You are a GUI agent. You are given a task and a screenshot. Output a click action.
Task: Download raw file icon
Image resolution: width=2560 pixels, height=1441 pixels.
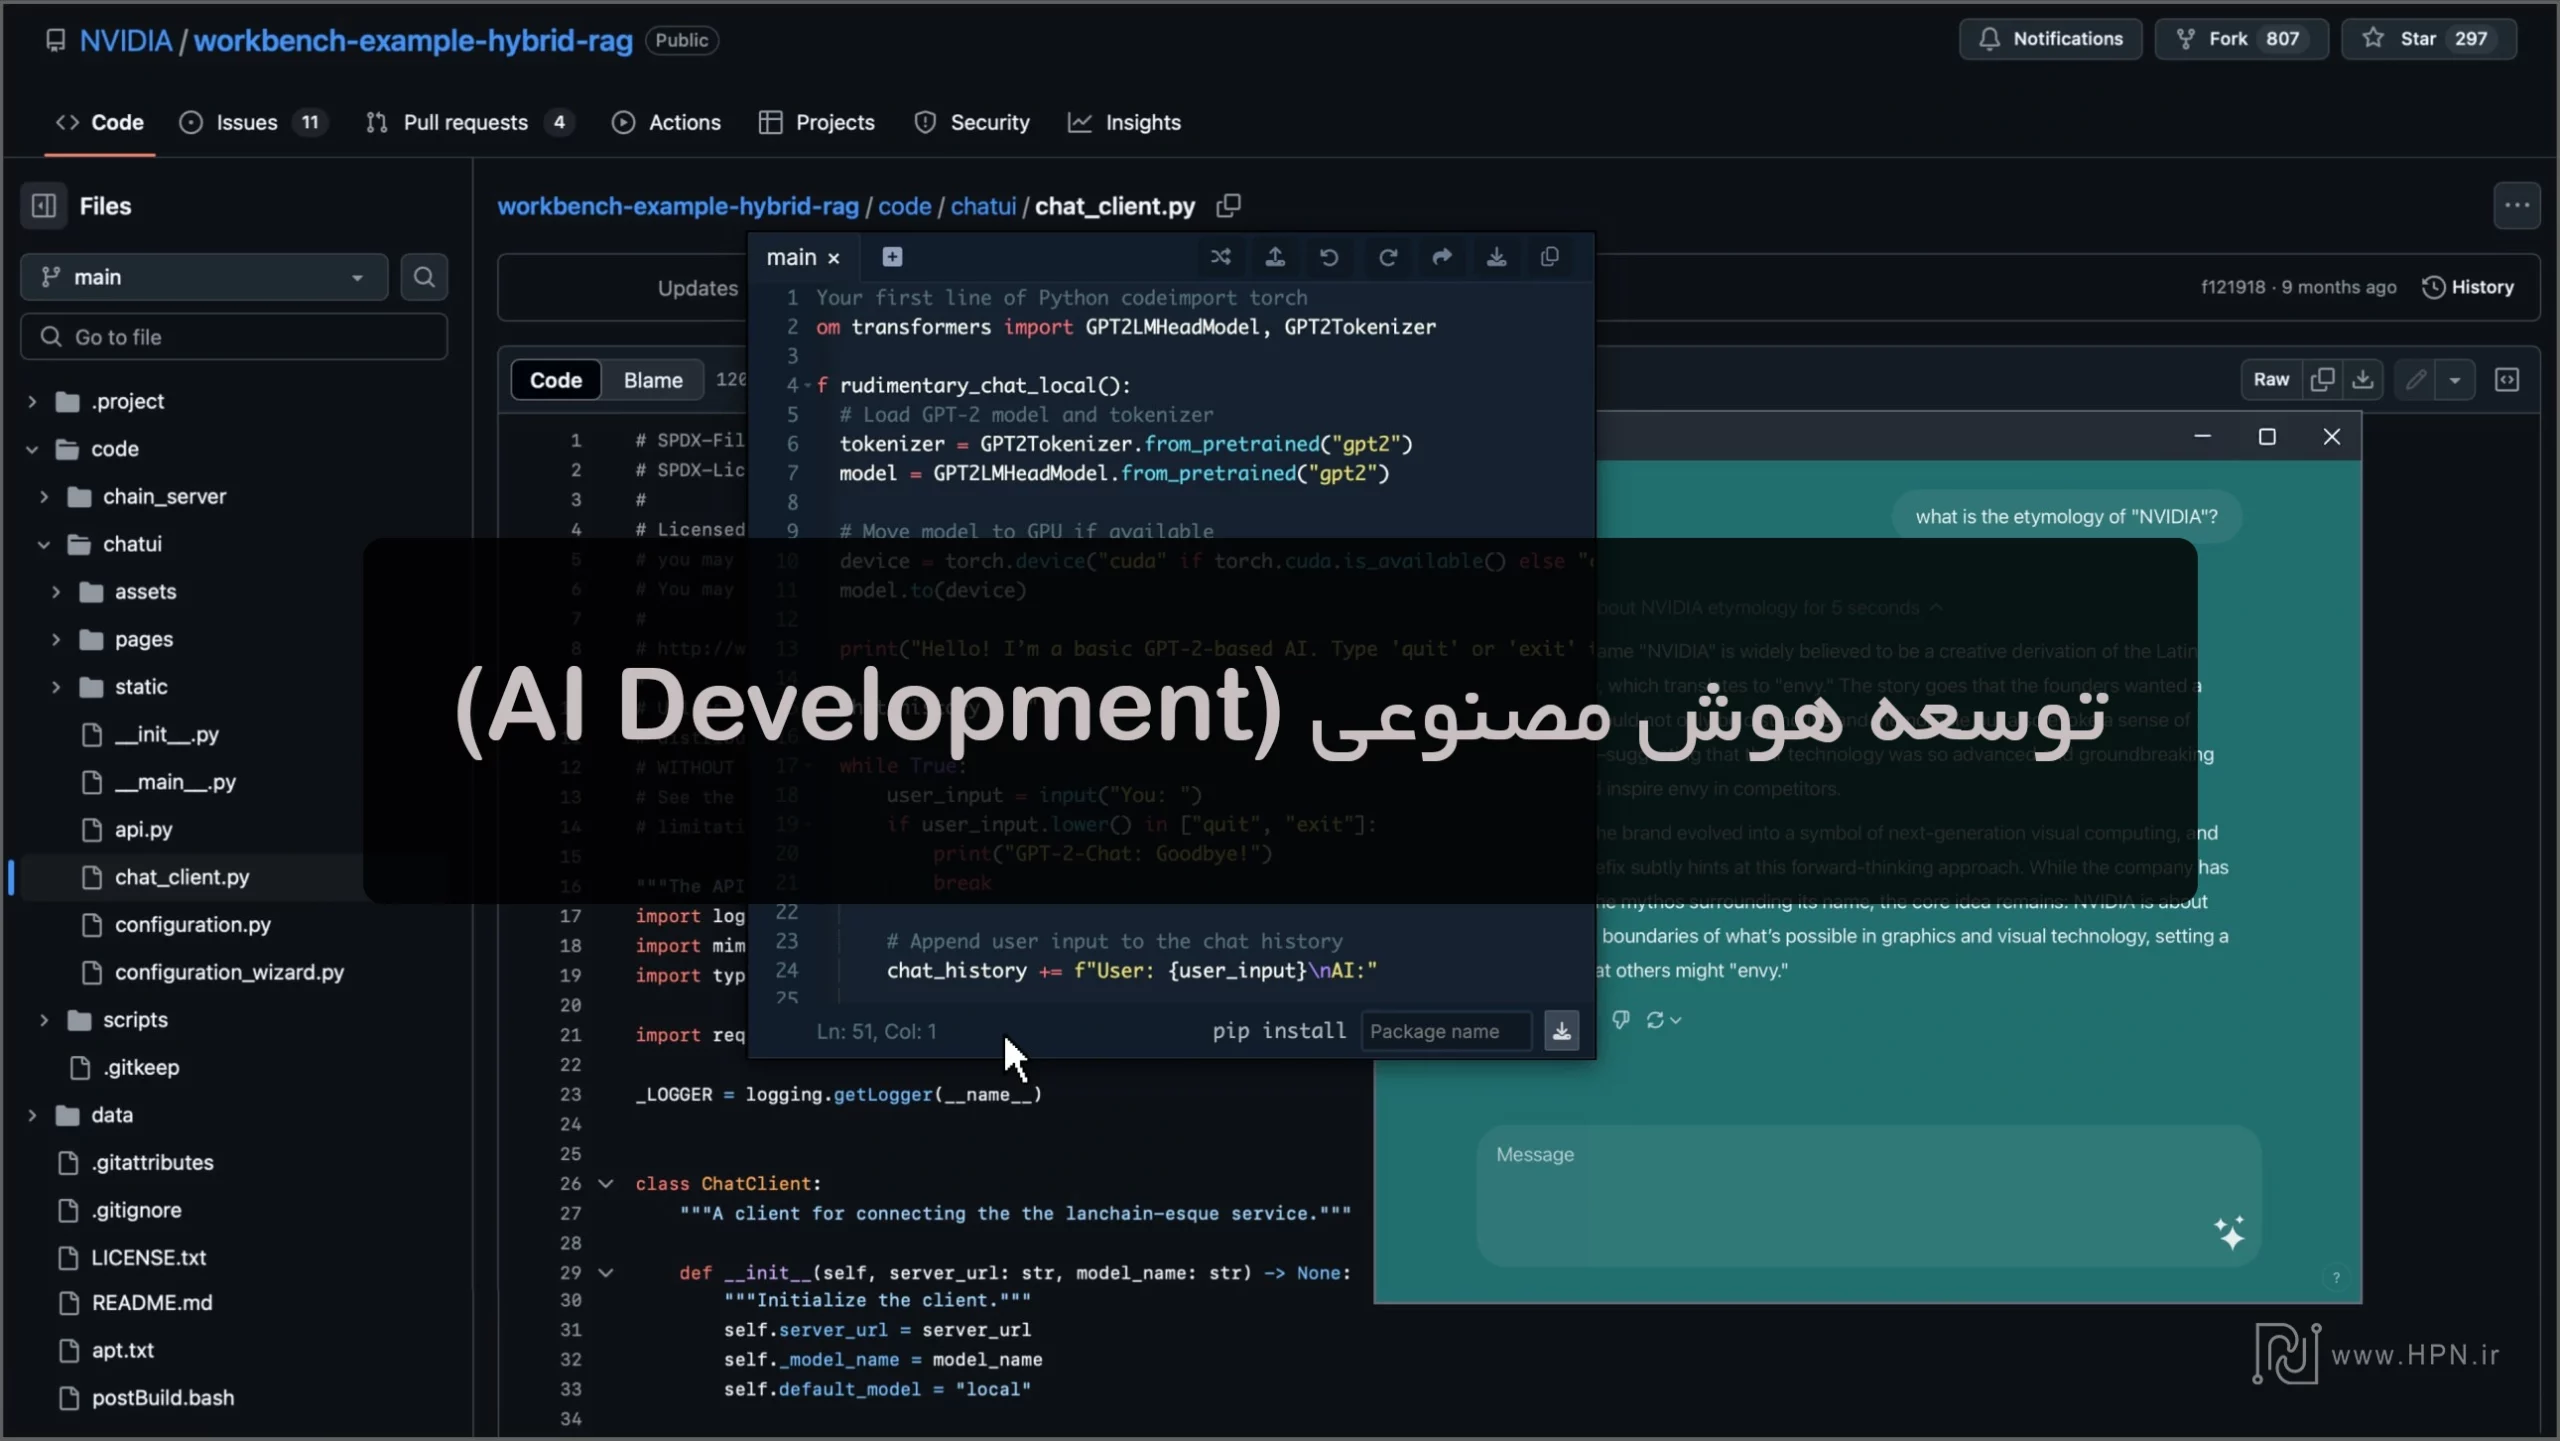pos(2363,380)
